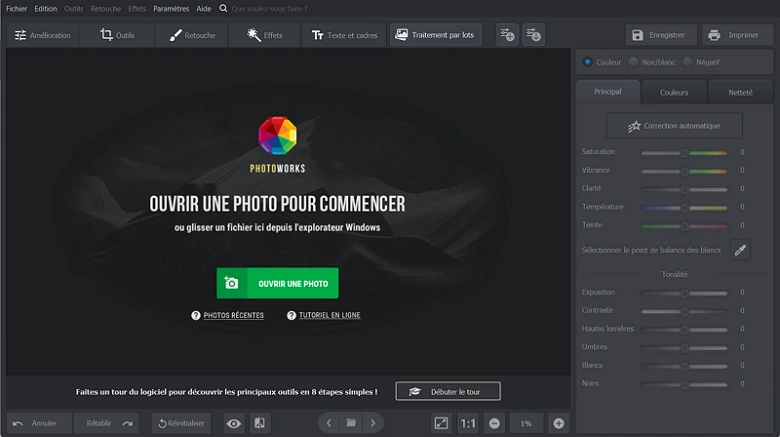This screenshot has height=437, width=780.
Task: Click the zoom in plus icon
Action: pos(559,423)
